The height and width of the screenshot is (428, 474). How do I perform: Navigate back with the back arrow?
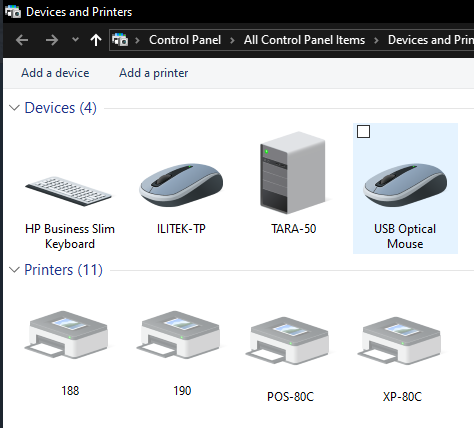tap(22, 40)
